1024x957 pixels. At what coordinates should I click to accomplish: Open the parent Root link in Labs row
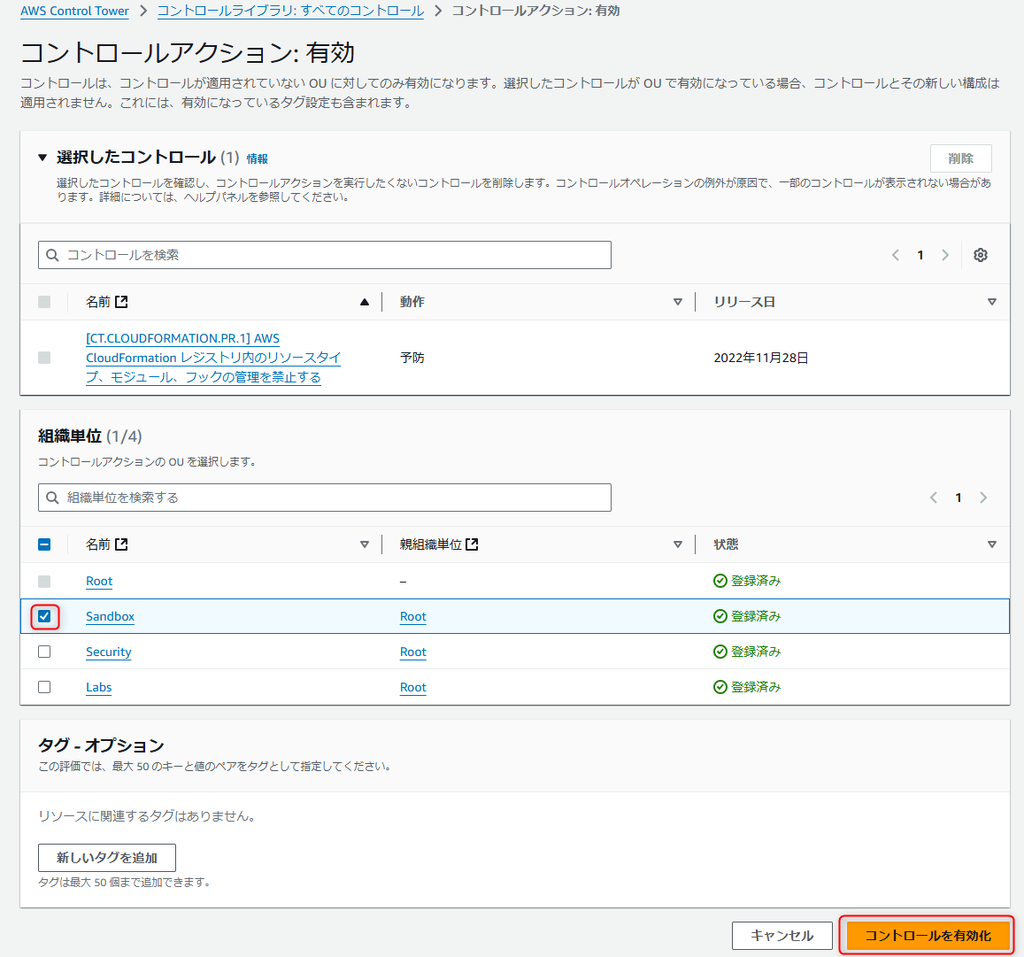413,687
